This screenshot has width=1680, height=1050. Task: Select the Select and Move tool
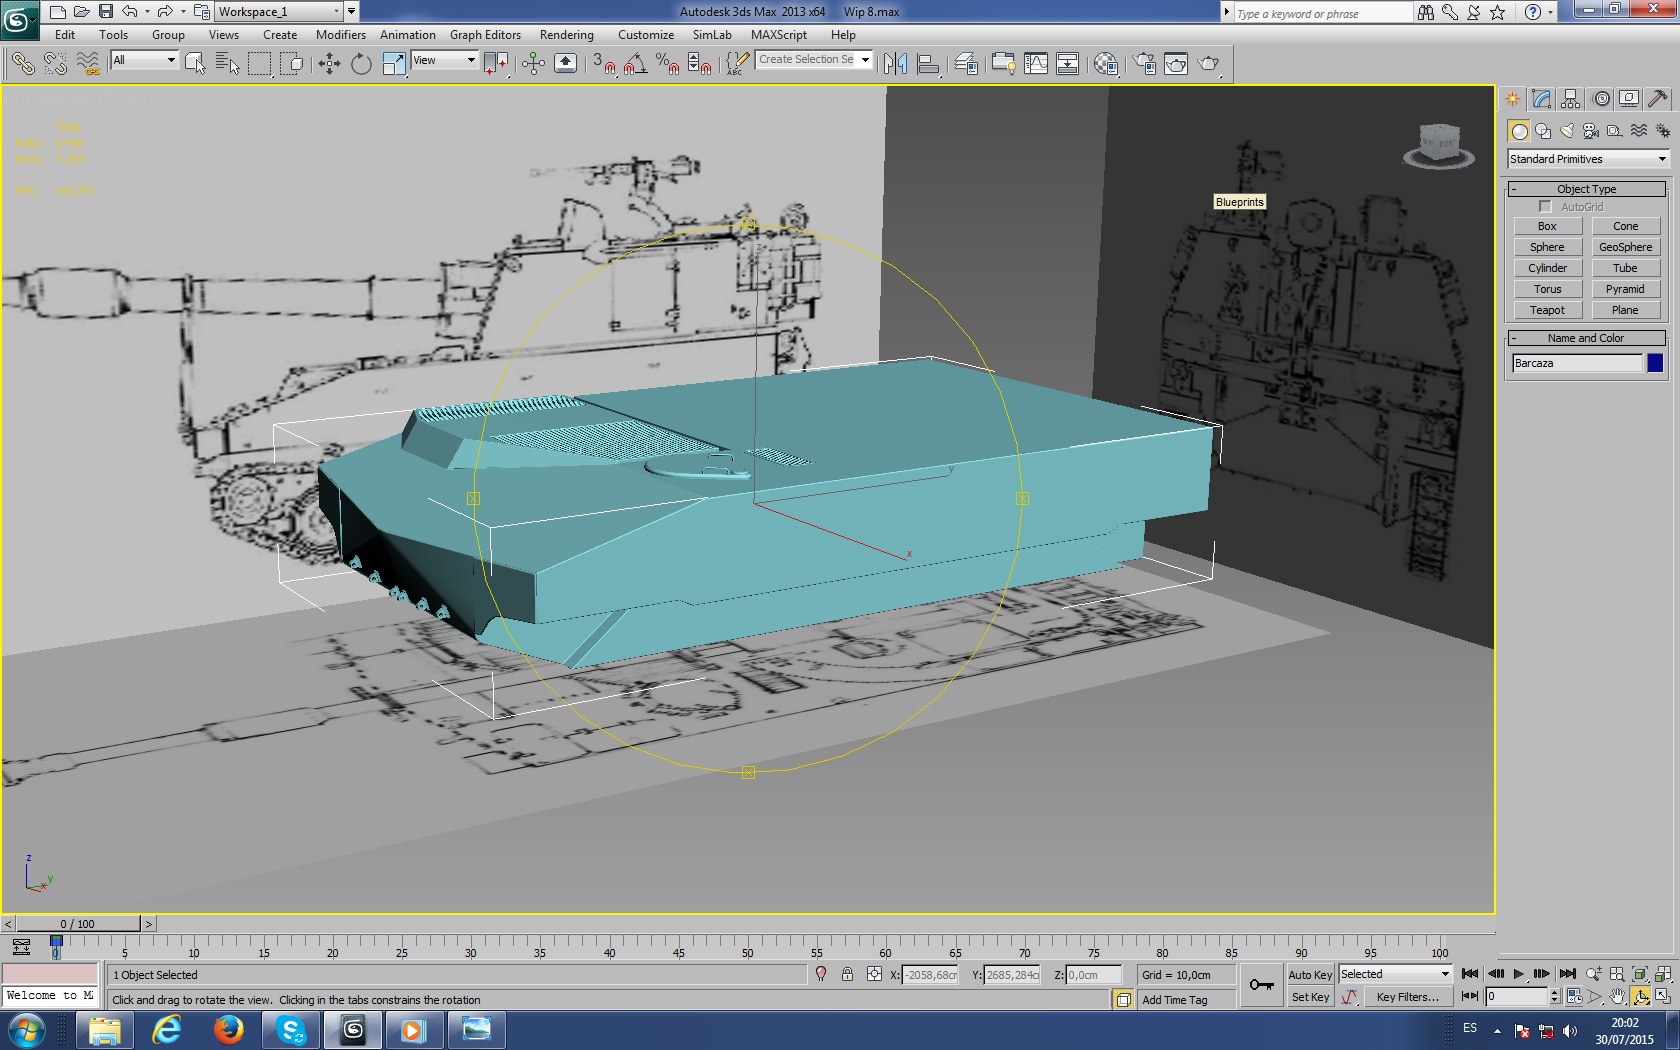329,64
